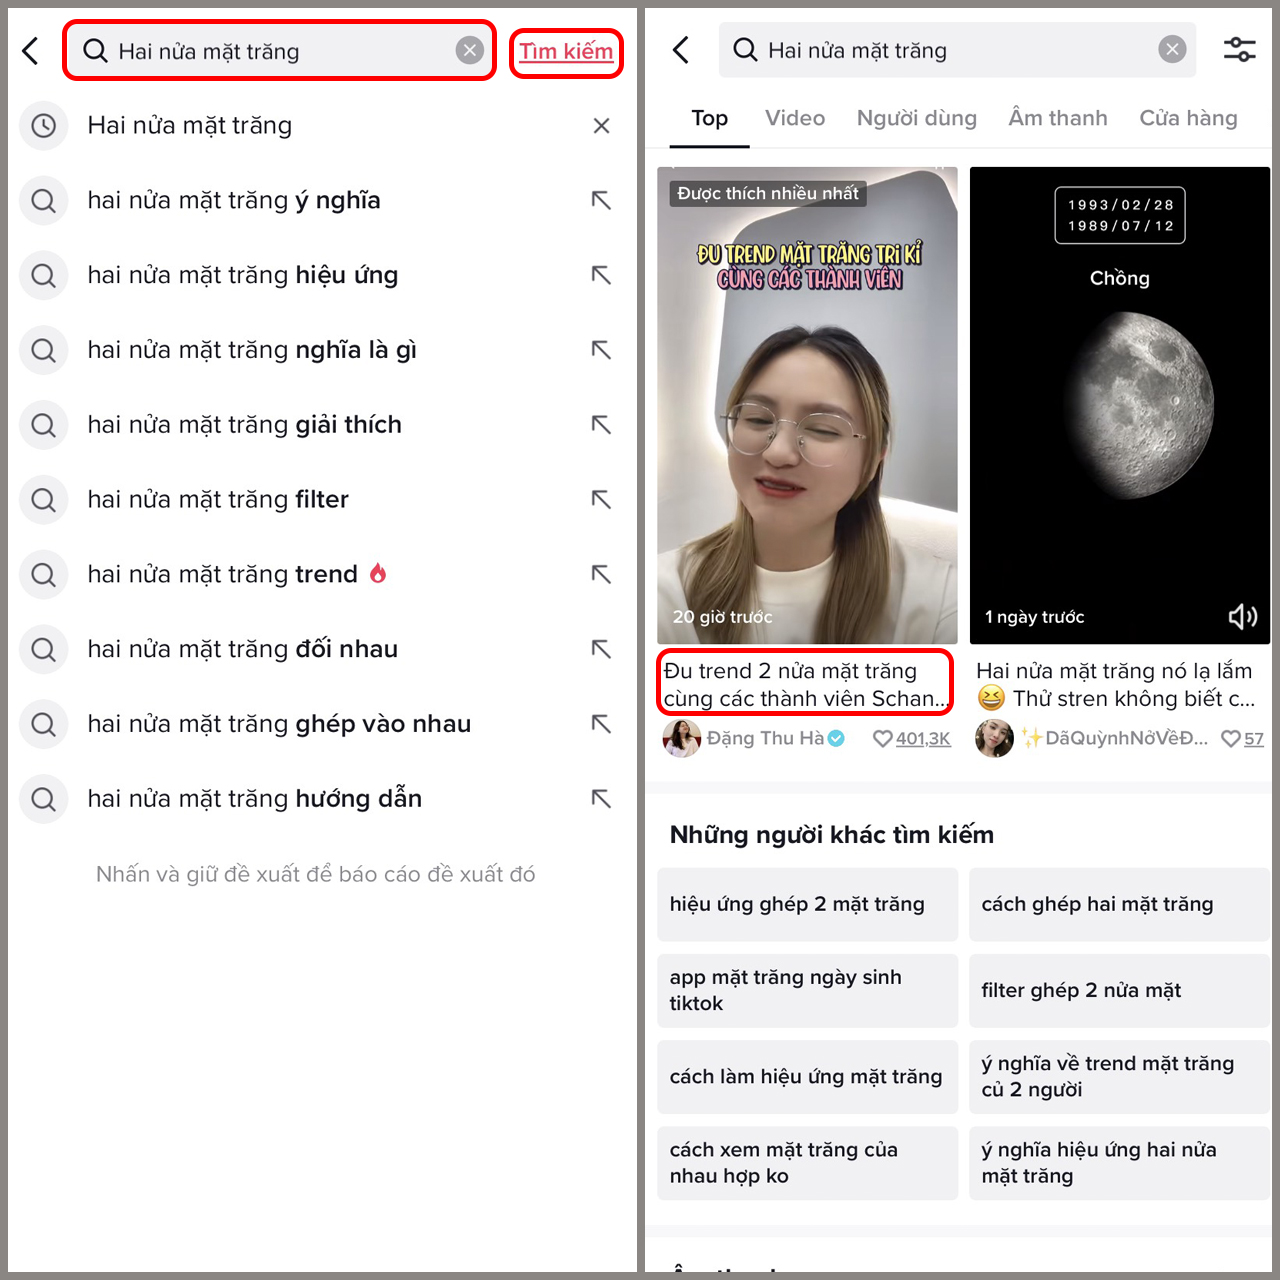Viewport: 1280px width, 1280px height.
Task: Like the moon video using its heart icon
Action: tap(1230, 739)
